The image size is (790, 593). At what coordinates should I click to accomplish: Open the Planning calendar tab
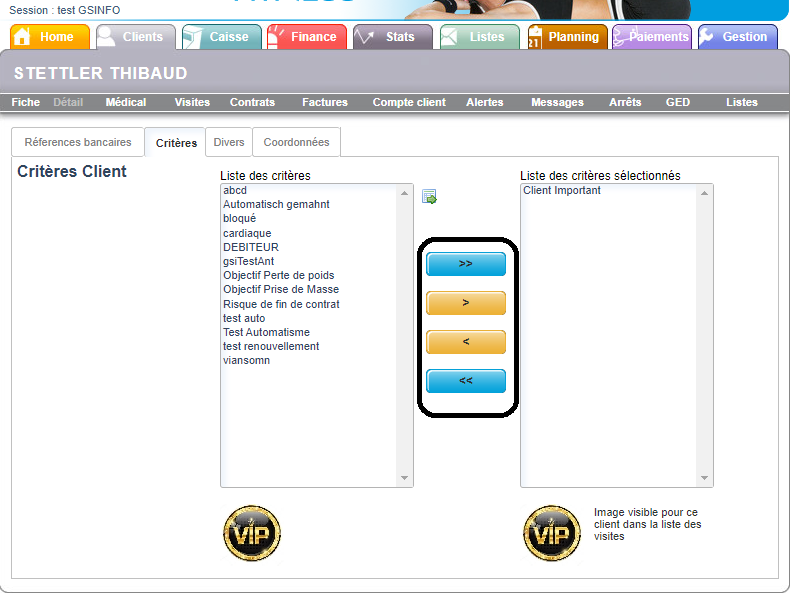(x=567, y=37)
